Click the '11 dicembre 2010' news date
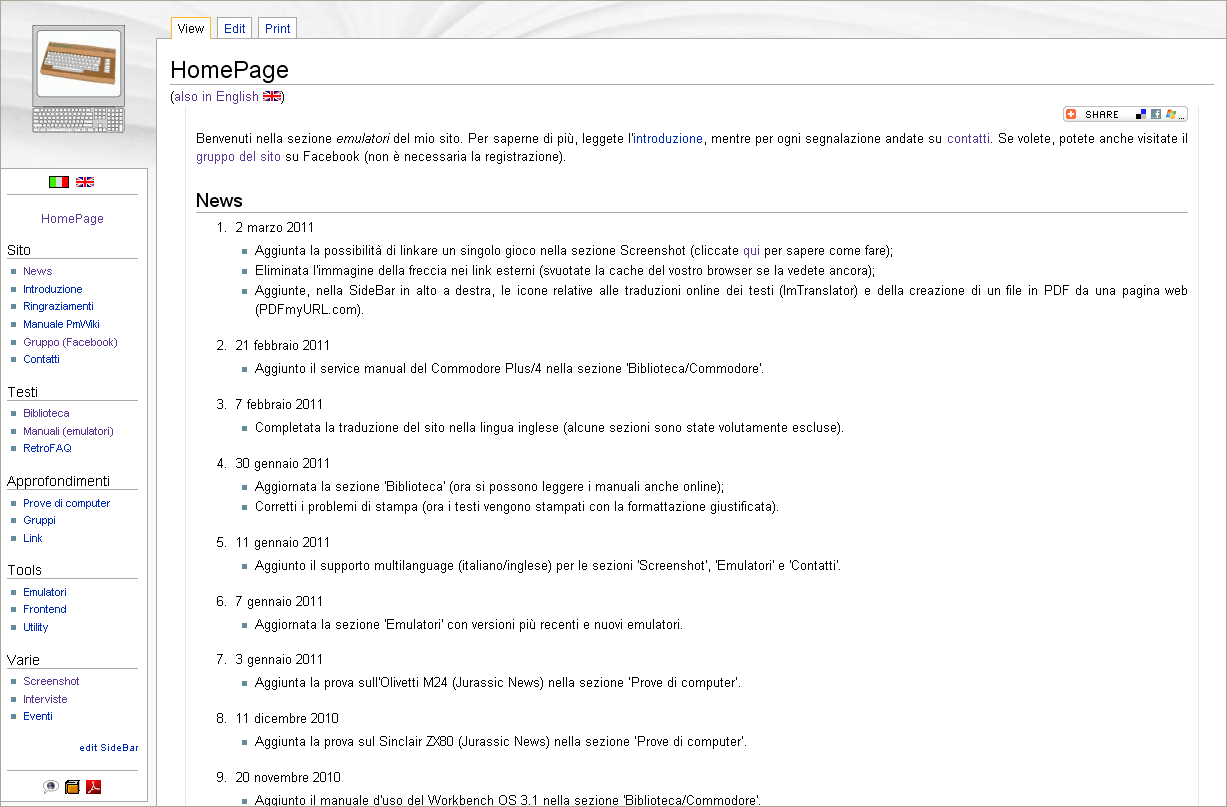 click(287, 719)
